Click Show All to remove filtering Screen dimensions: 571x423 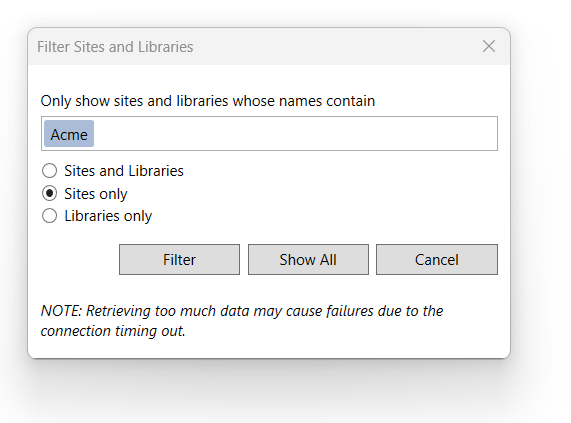click(x=308, y=260)
